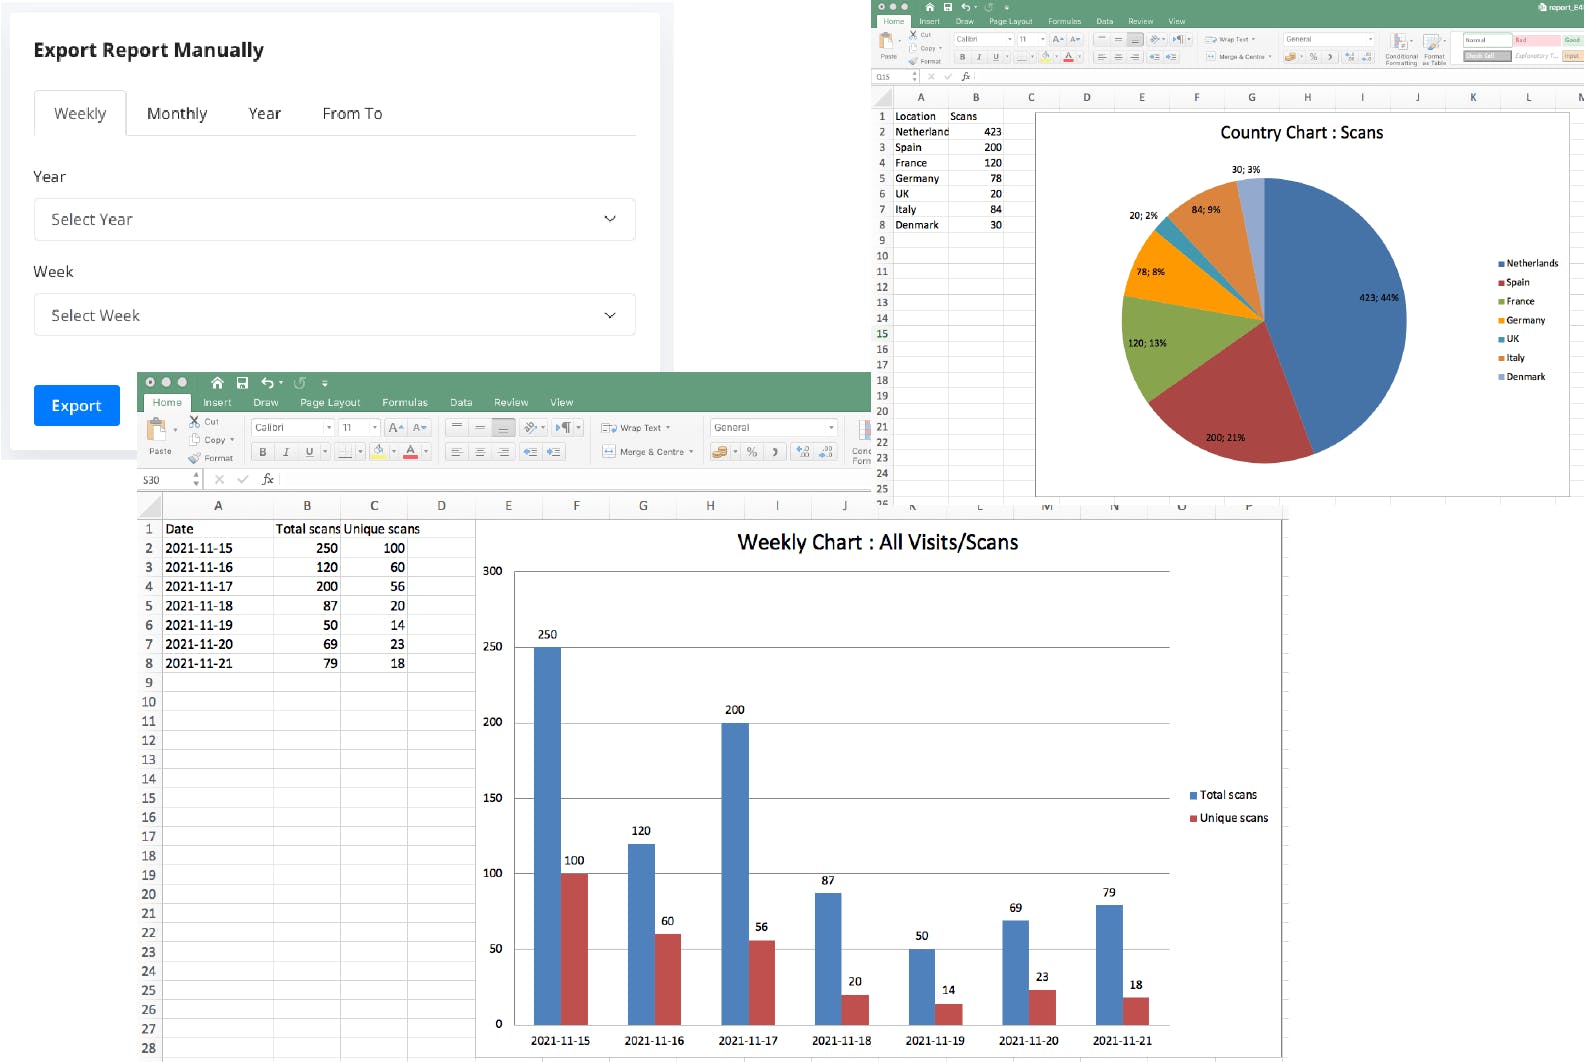Click the Redo icon in the weekly chart window

pyautogui.click(x=300, y=383)
